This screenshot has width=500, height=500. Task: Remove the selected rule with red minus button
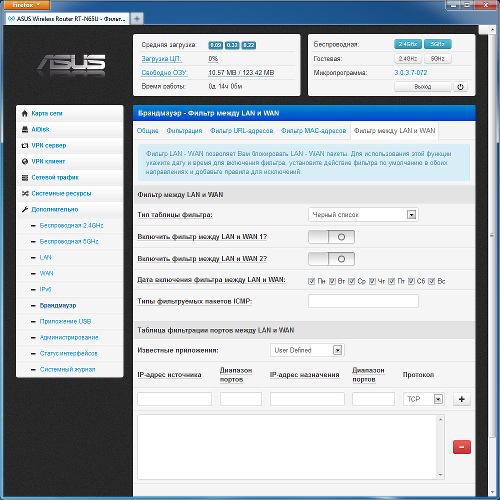pyautogui.click(x=462, y=447)
